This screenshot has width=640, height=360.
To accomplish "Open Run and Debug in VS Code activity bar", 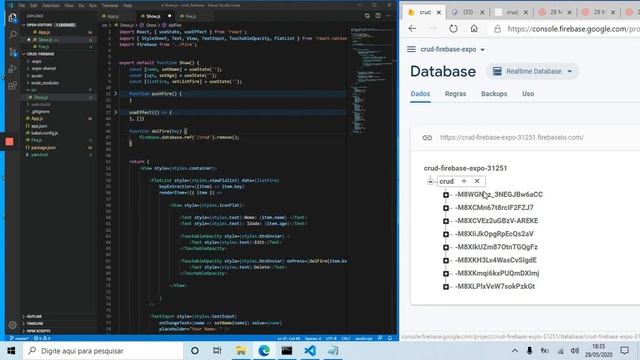I will pos(12,69).
